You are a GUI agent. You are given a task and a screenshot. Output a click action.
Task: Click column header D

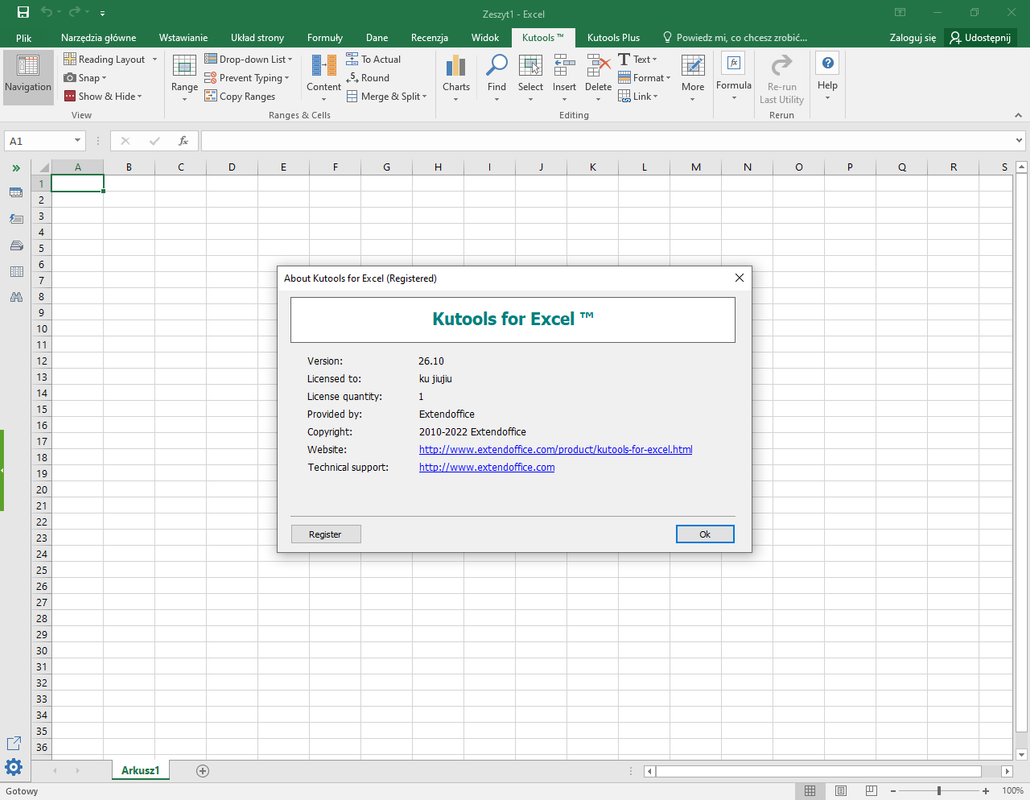[231, 167]
